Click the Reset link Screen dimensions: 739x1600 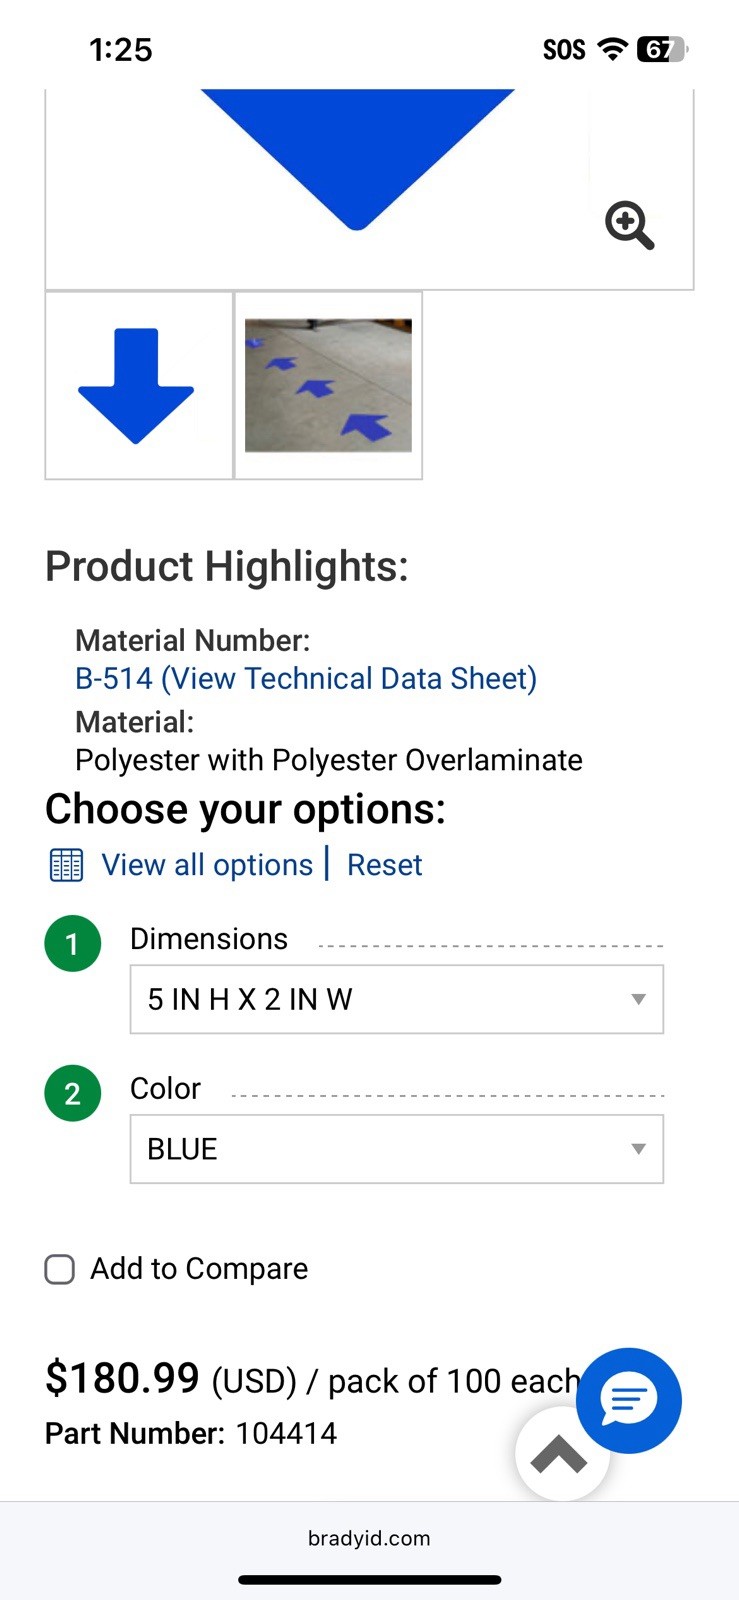tap(385, 865)
